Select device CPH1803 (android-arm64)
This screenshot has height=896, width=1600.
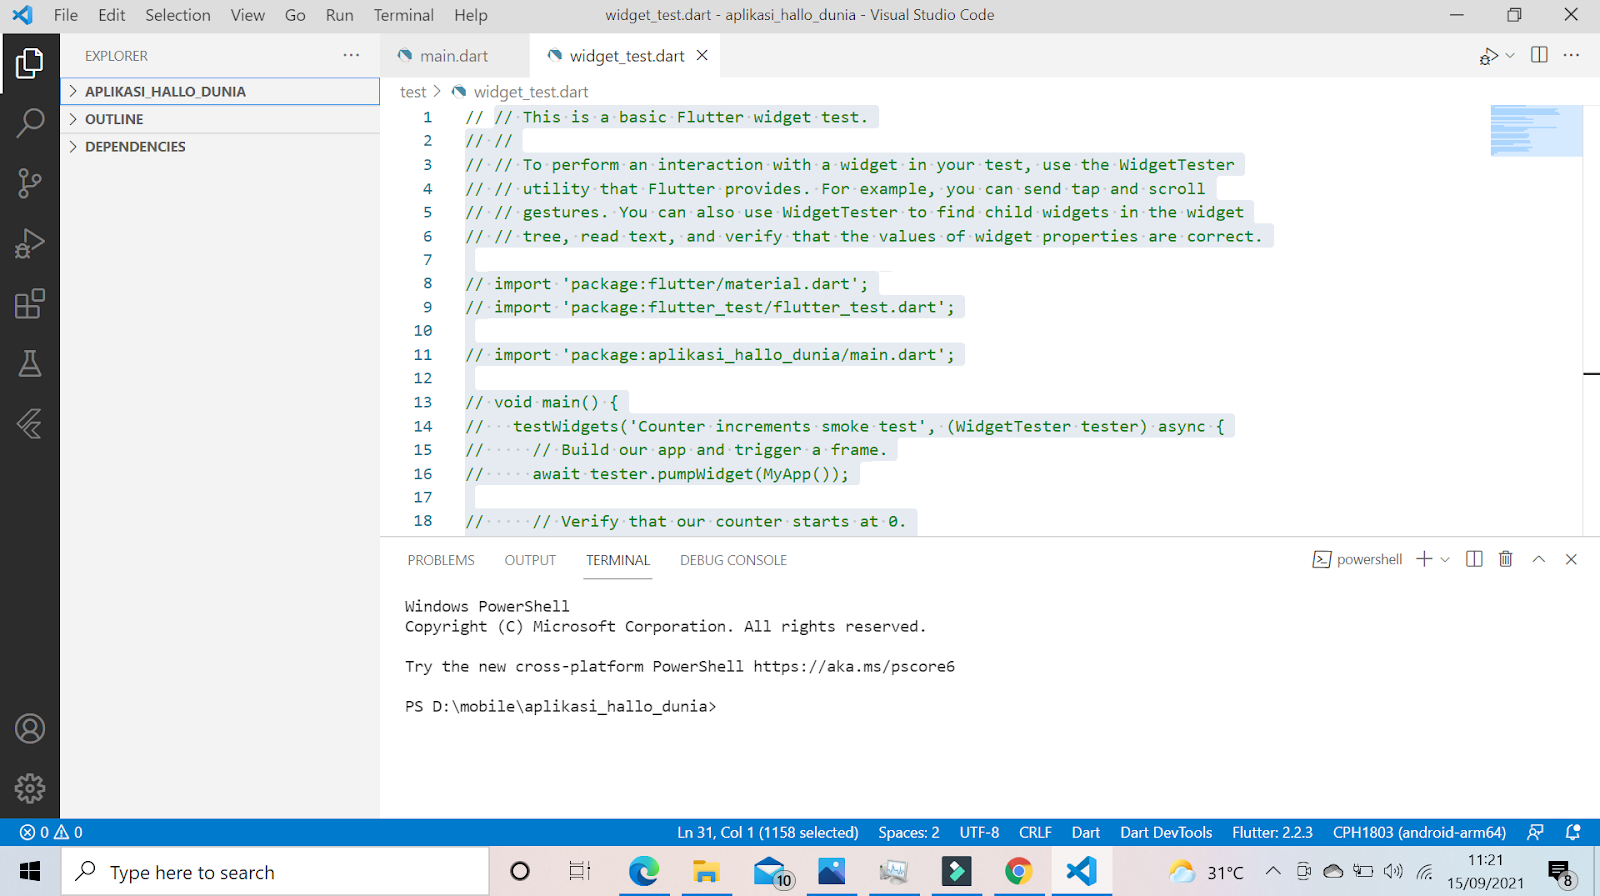[1419, 832]
